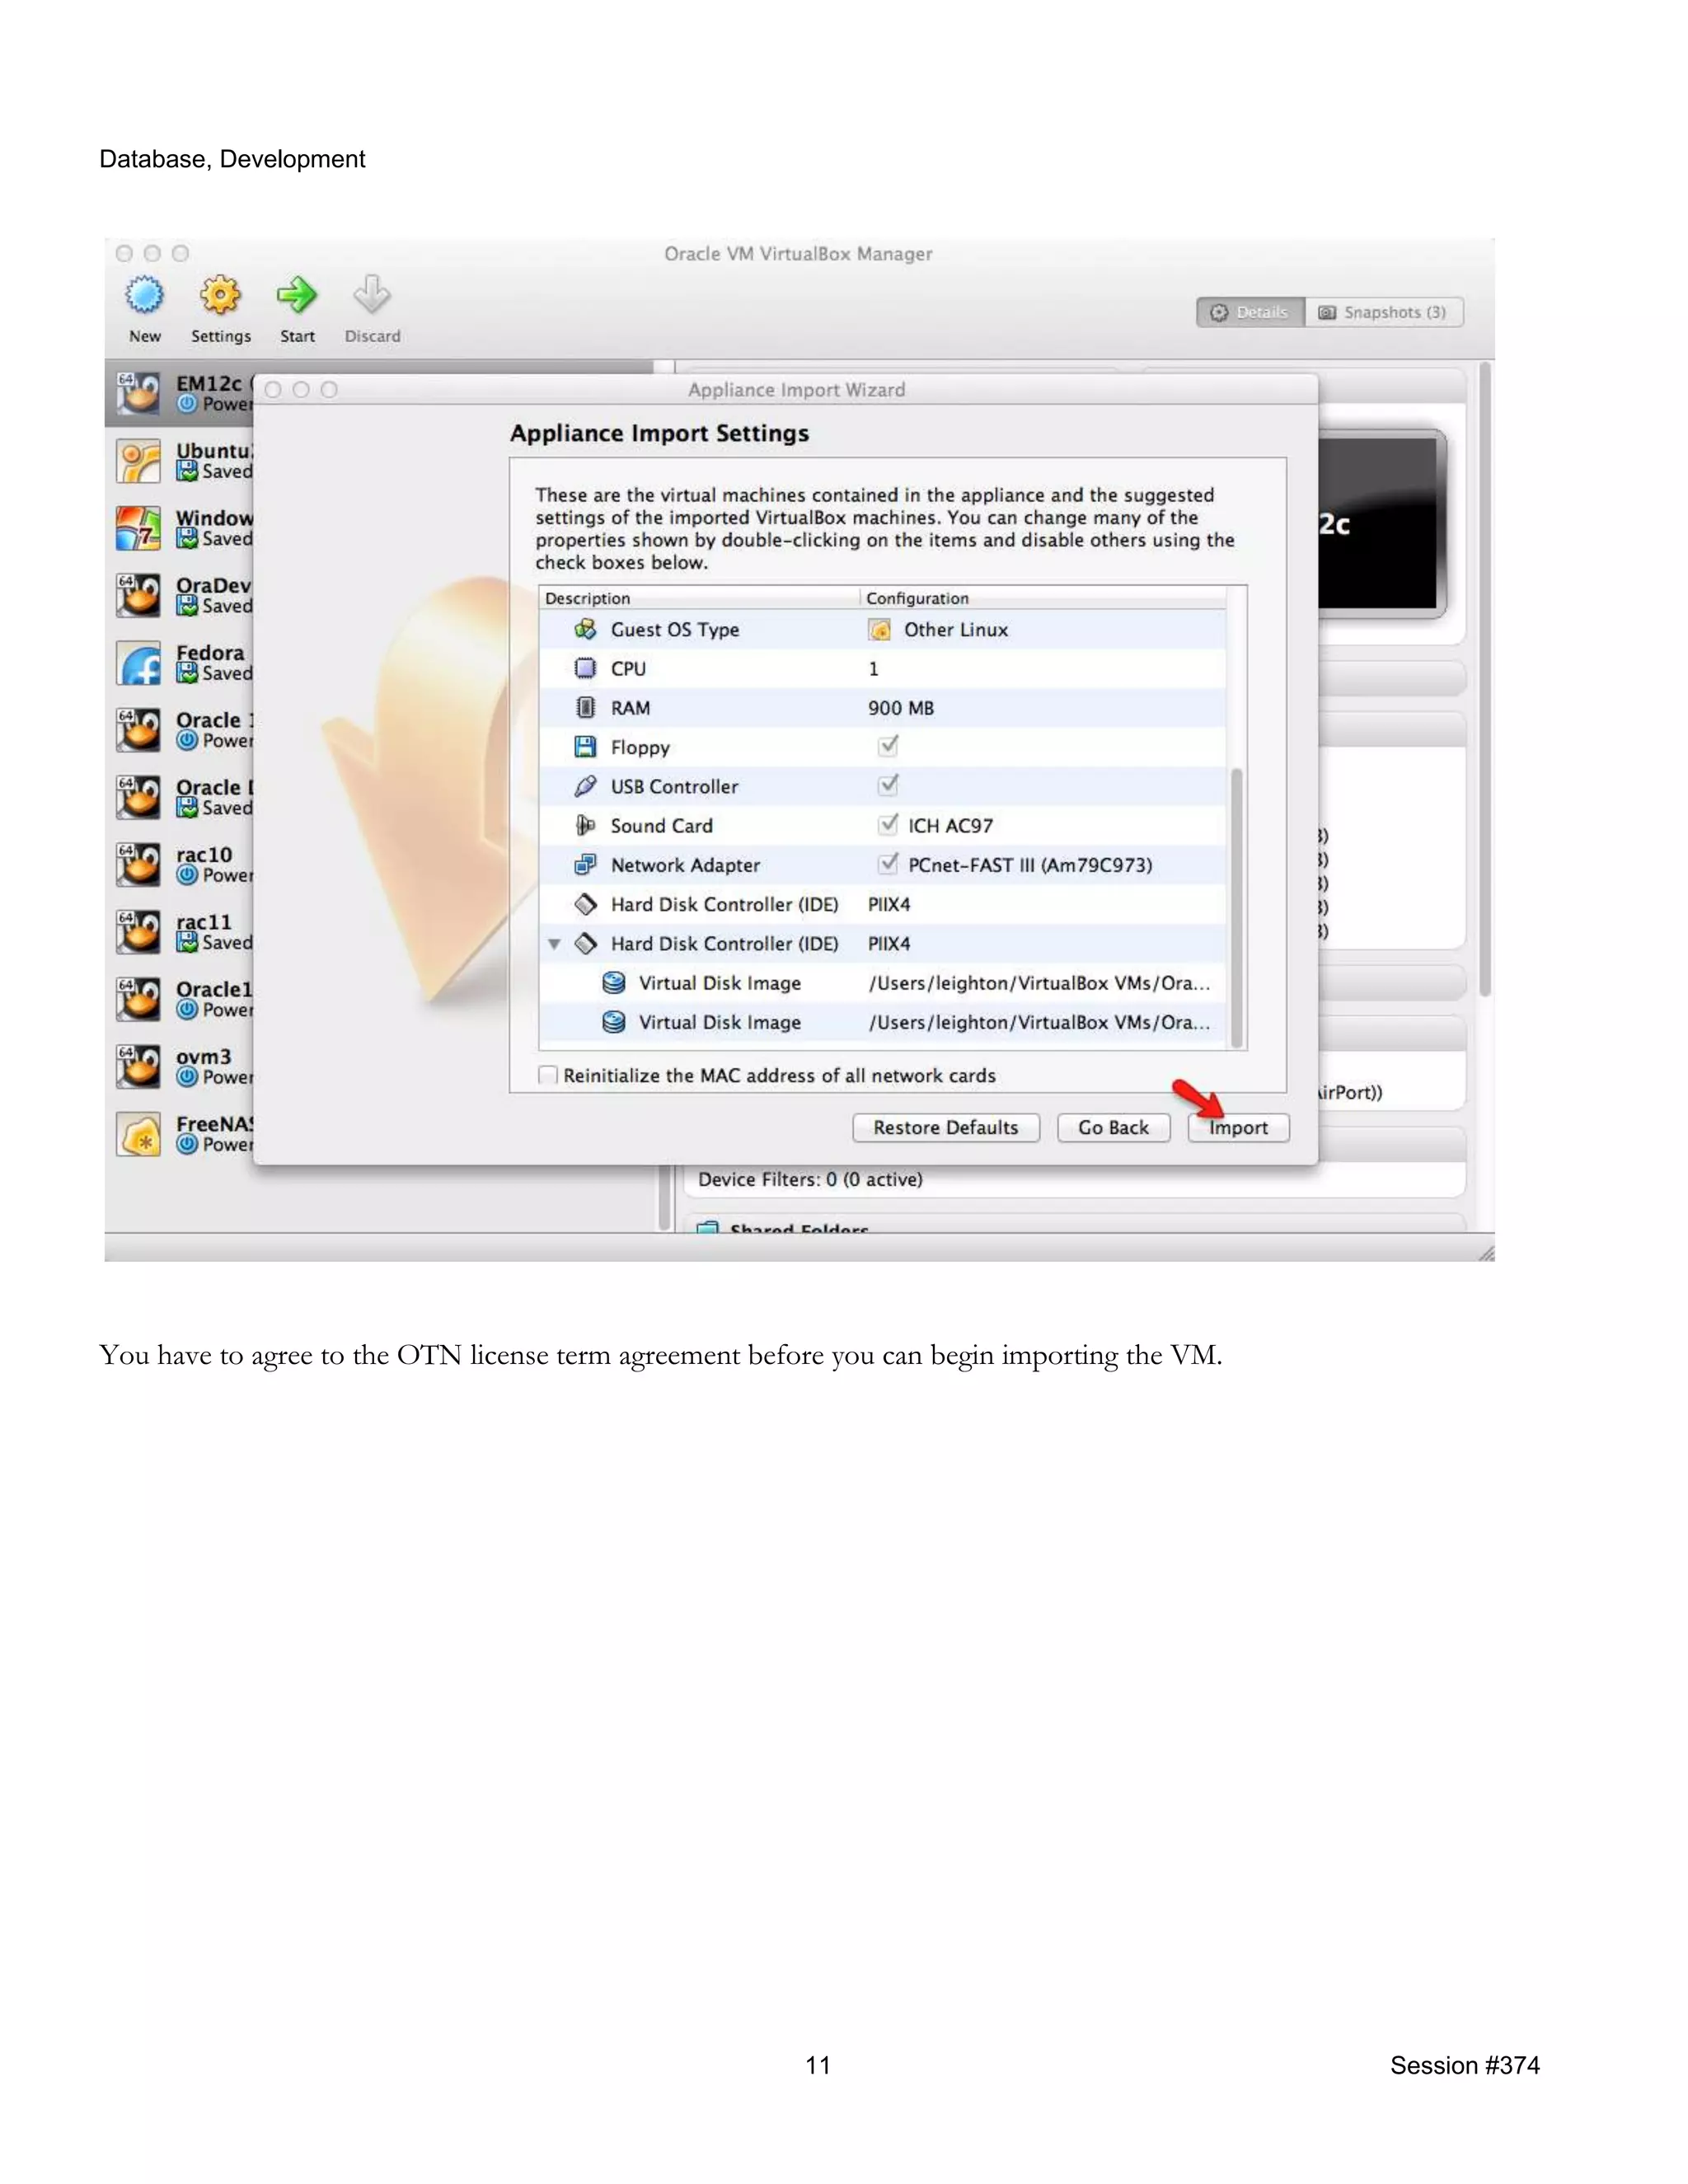Click the first Virtual Disk Image path

[1039, 983]
